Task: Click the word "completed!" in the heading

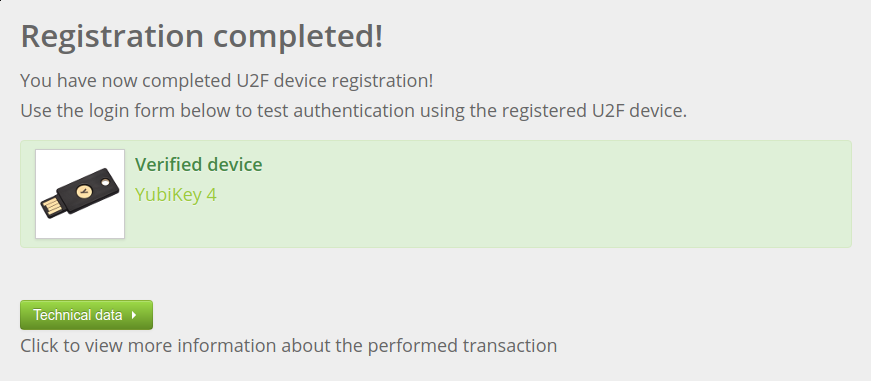Action: (x=298, y=36)
